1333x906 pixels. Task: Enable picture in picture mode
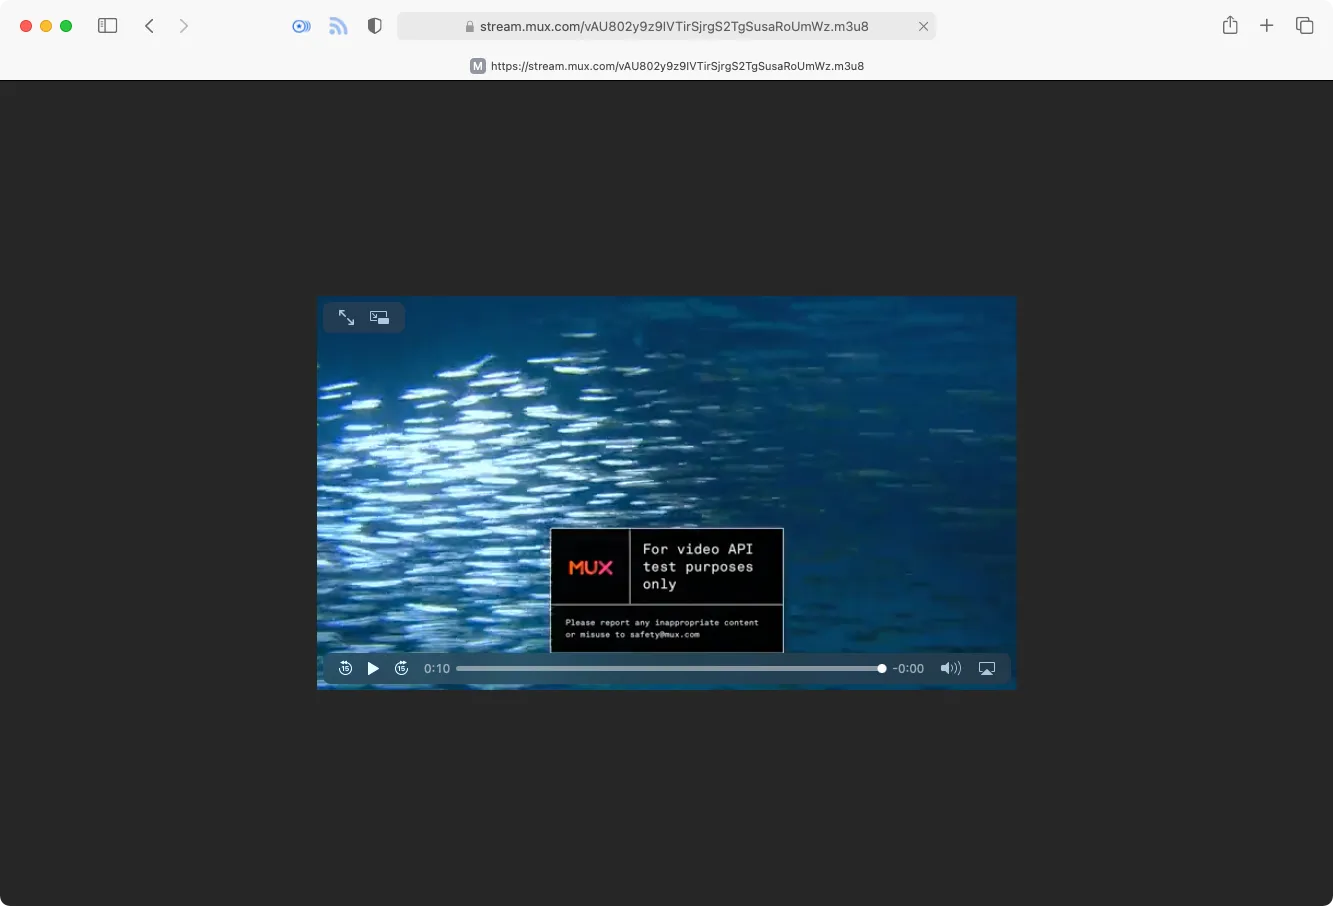(x=379, y=317)
